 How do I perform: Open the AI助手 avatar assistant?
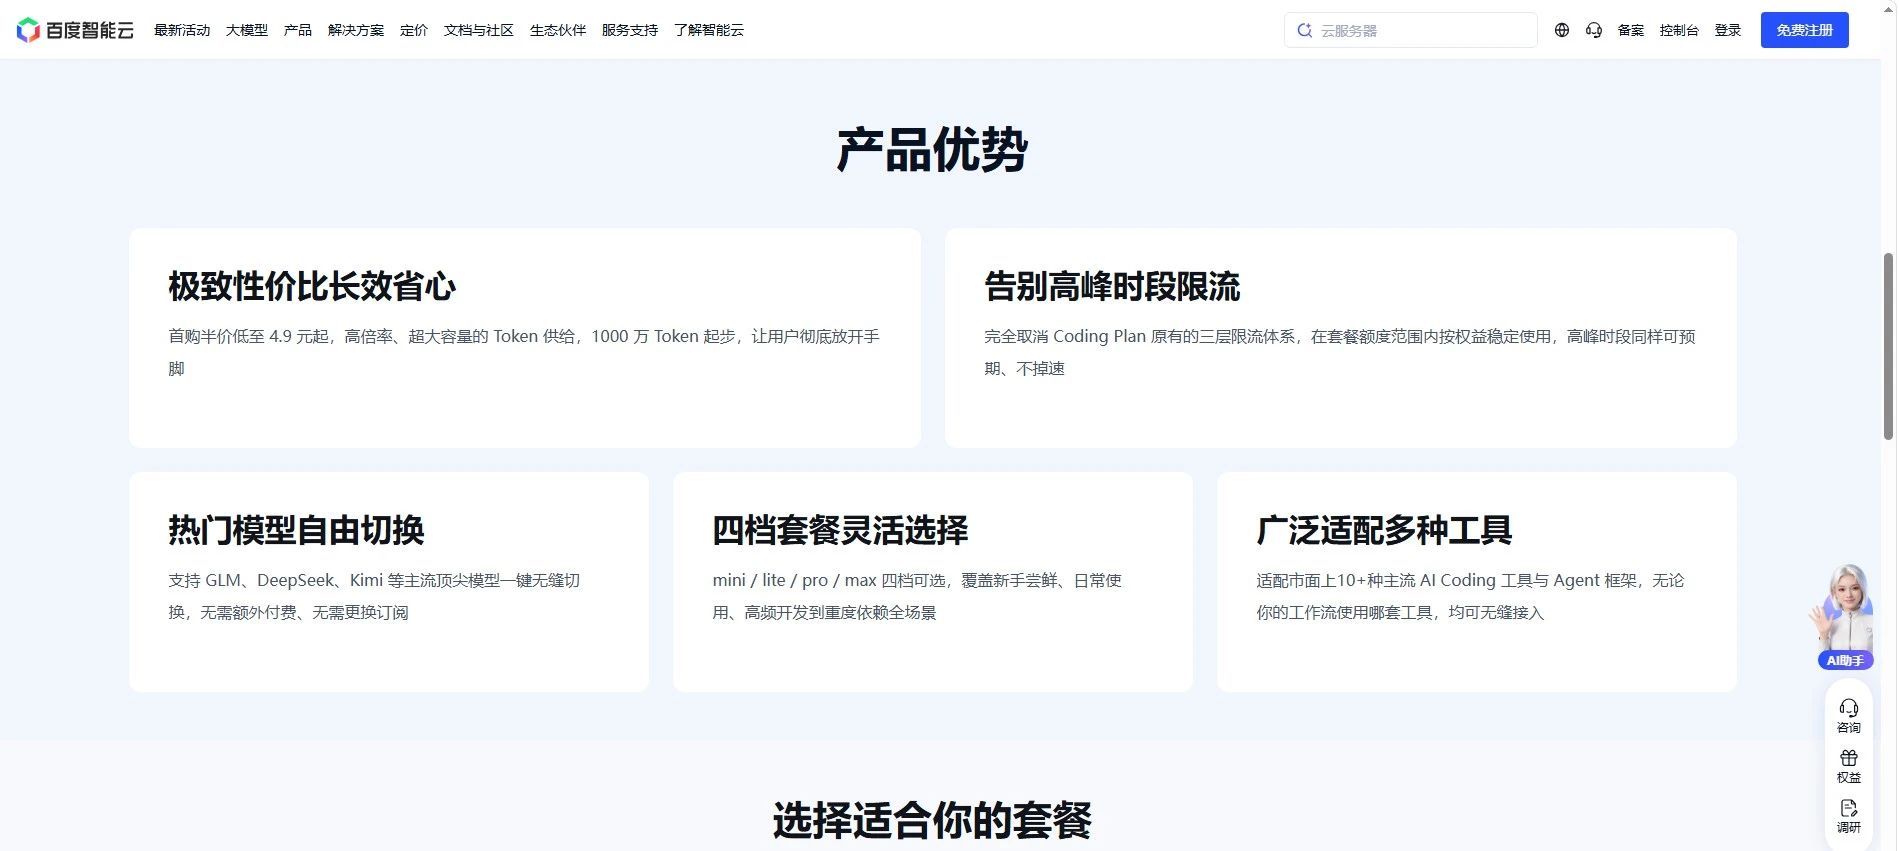[1844, 616]
